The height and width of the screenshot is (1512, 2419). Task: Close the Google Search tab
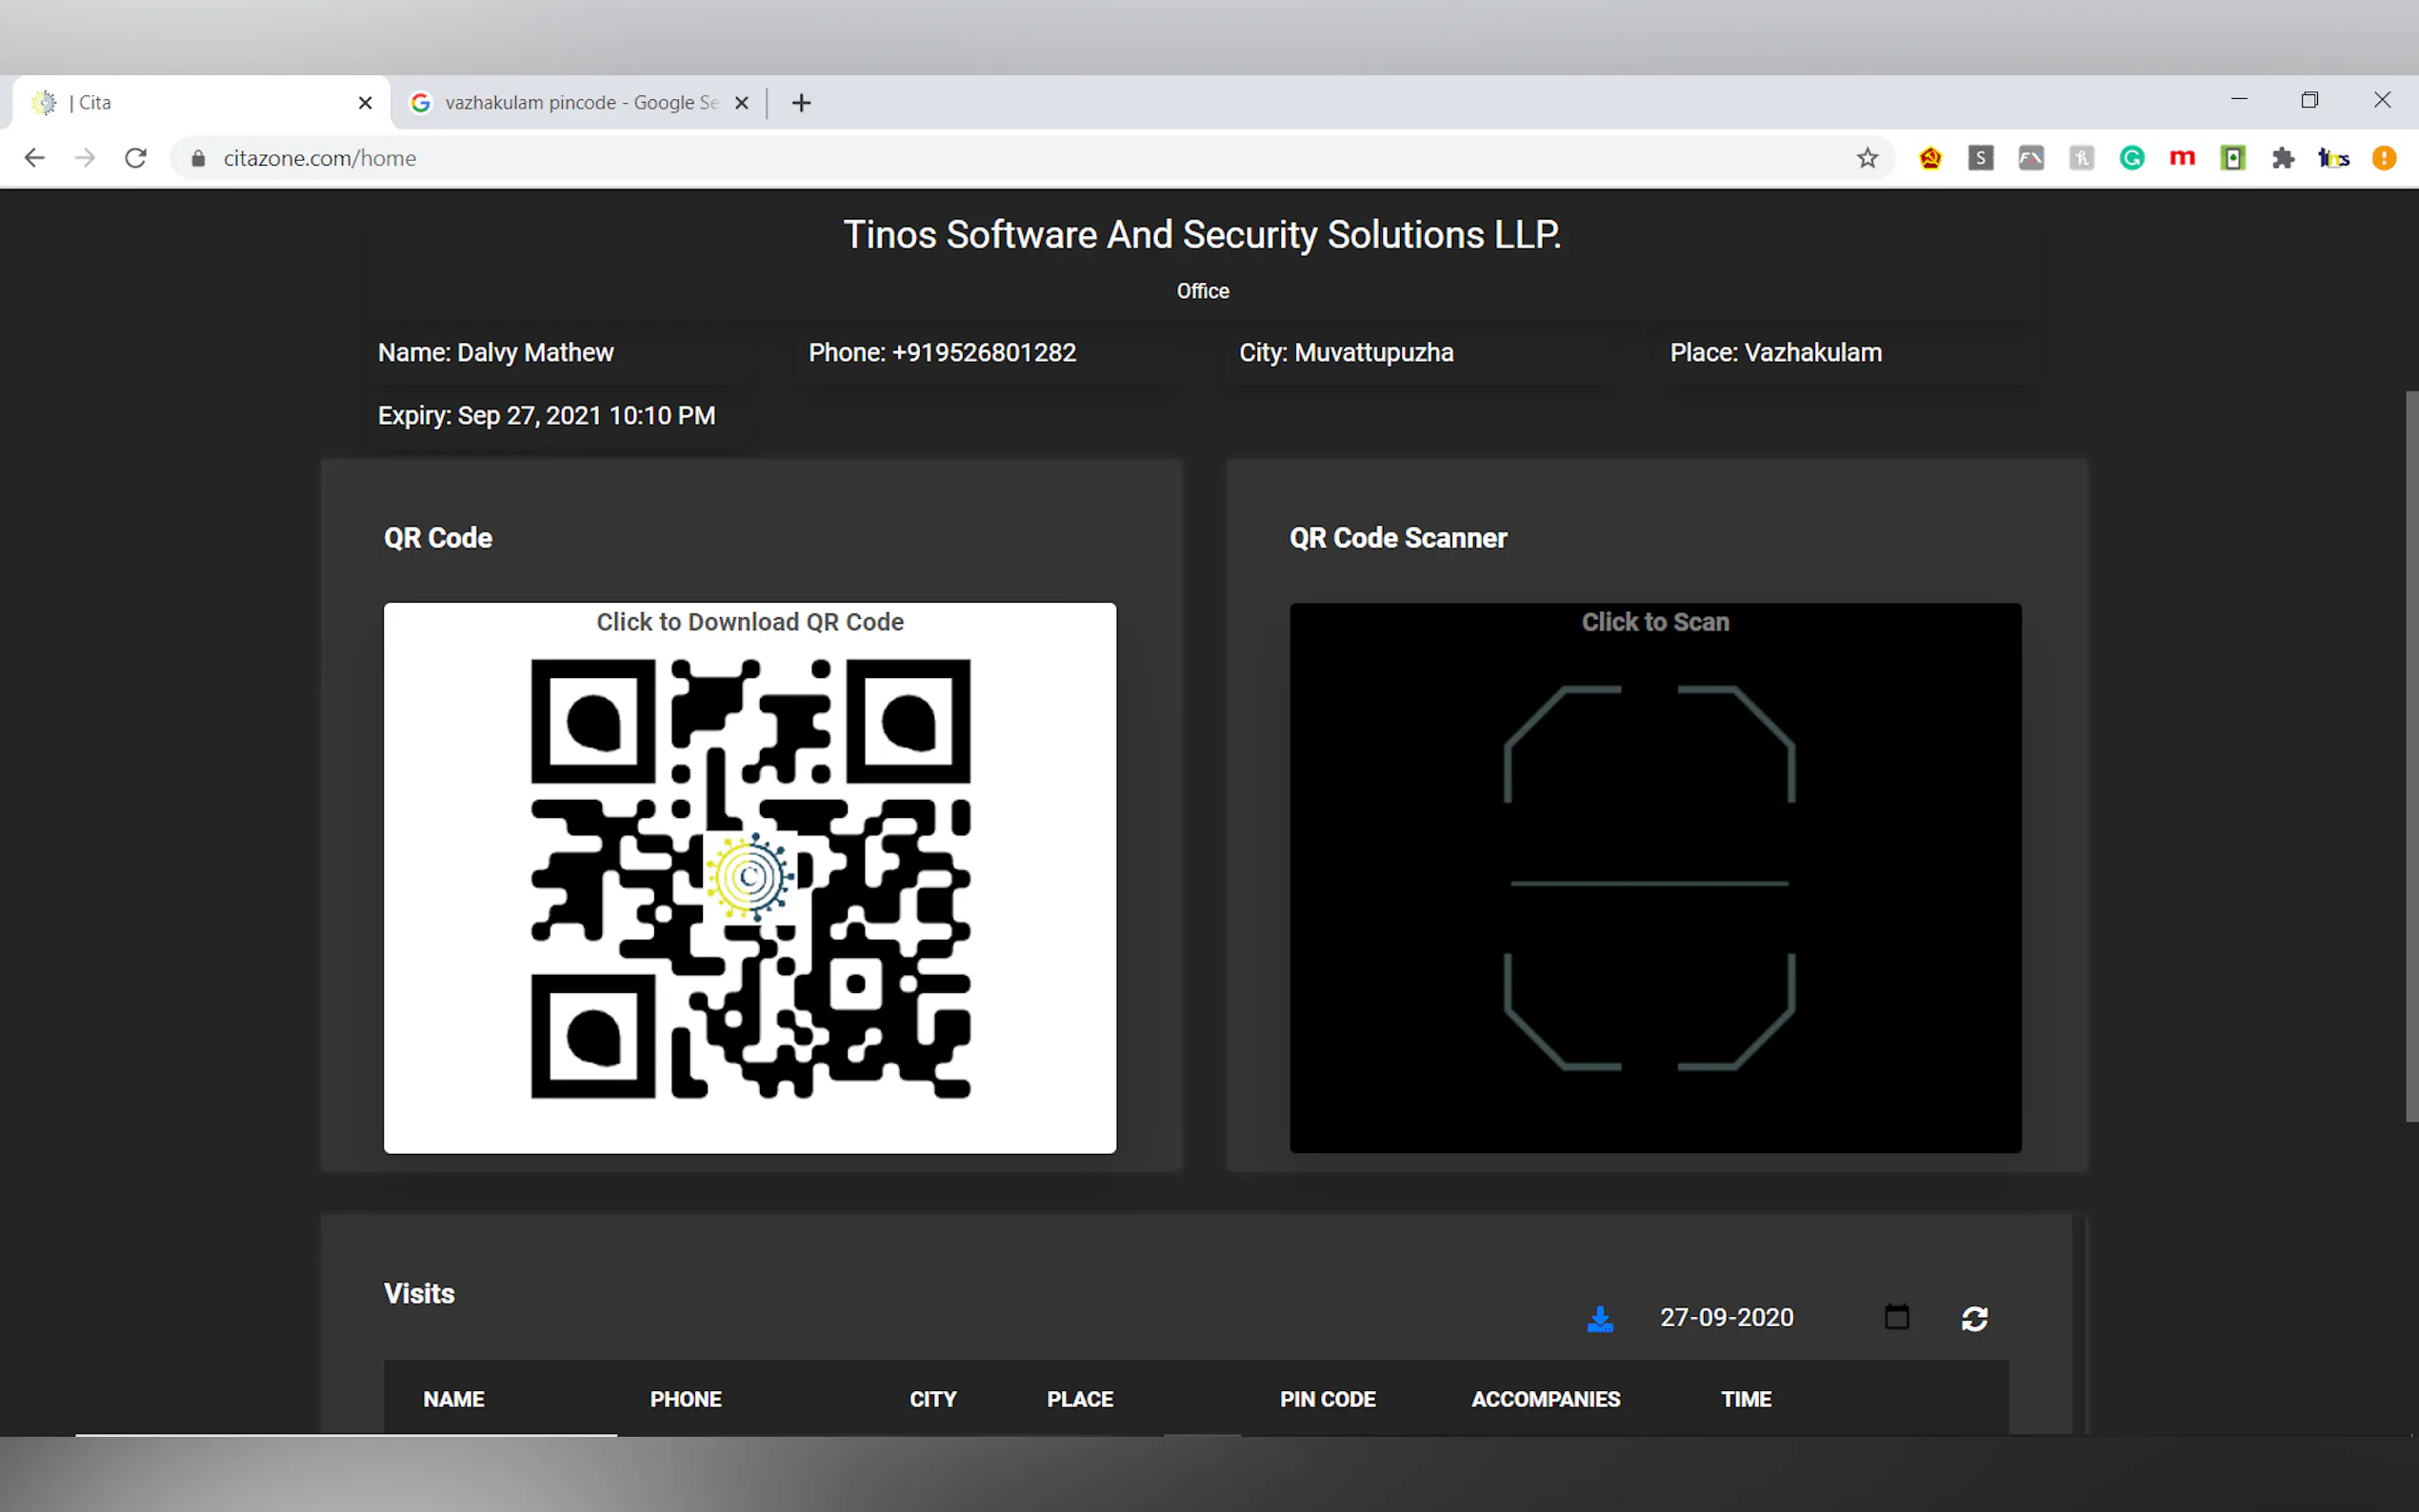coord(741,103)
